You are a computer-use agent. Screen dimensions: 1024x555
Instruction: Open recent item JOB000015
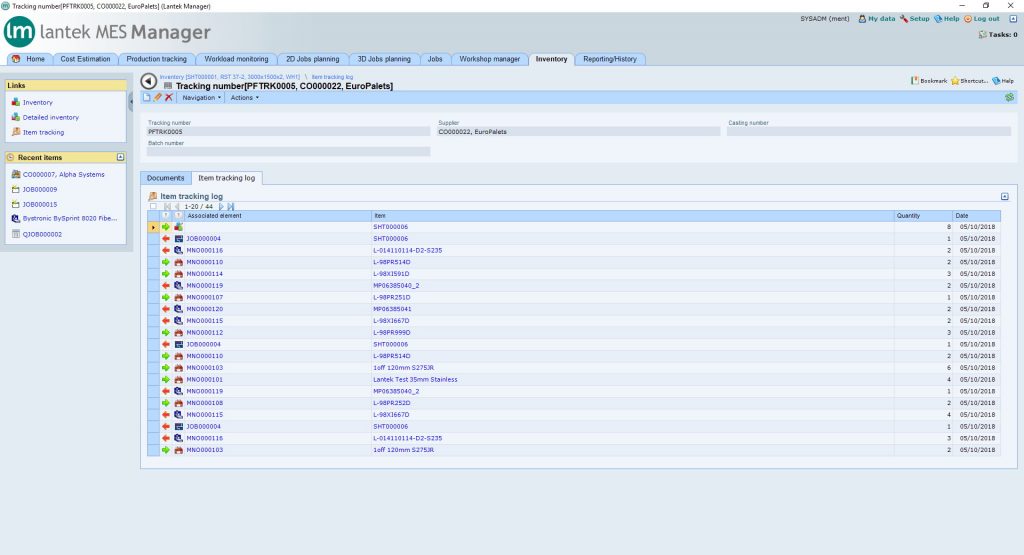click(40, 204)
